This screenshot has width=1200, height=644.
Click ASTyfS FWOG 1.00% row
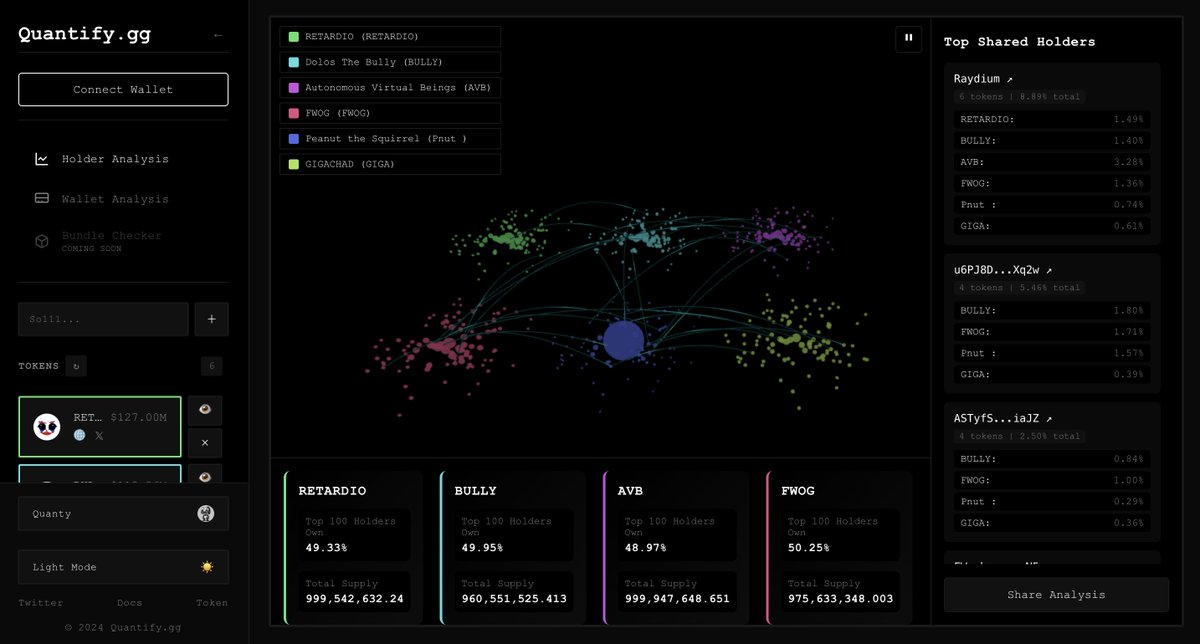coord(1052,480)
